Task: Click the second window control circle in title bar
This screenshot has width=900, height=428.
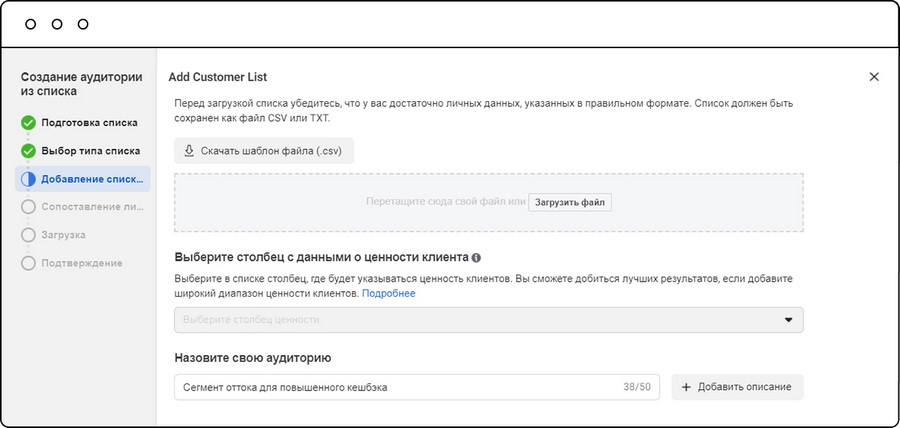Action: point(57,24)
